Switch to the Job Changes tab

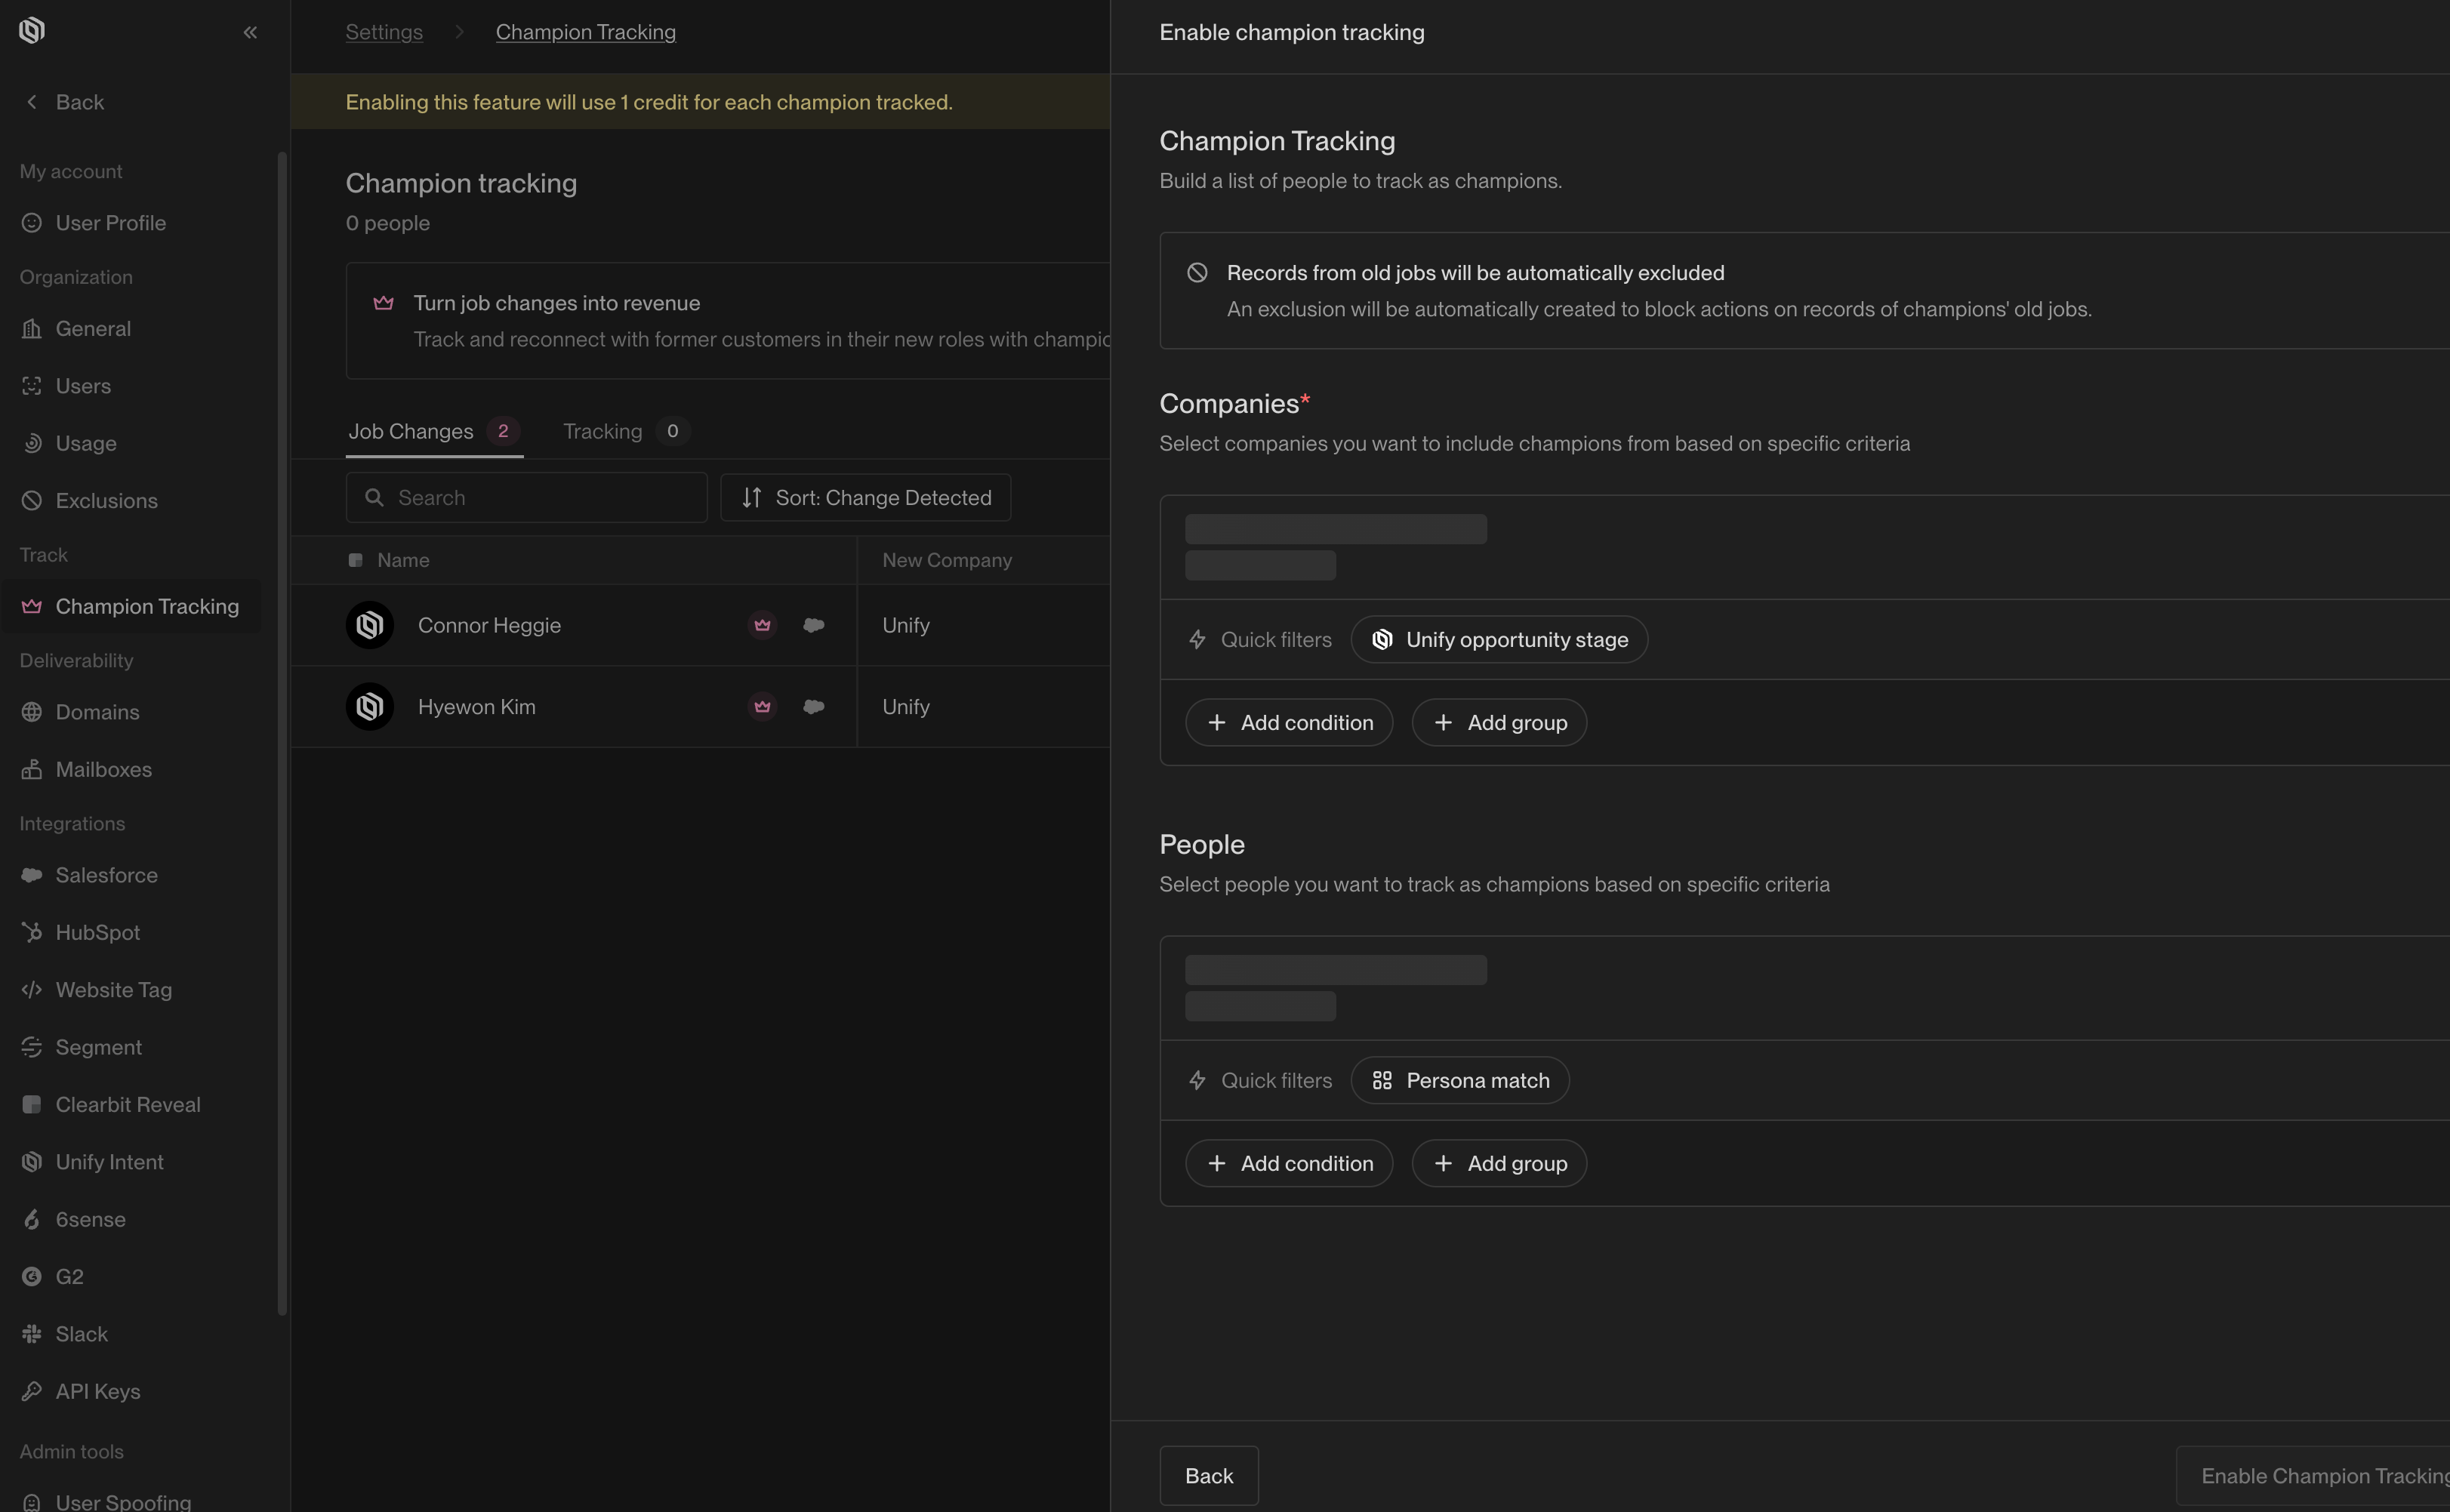[434, 431]
